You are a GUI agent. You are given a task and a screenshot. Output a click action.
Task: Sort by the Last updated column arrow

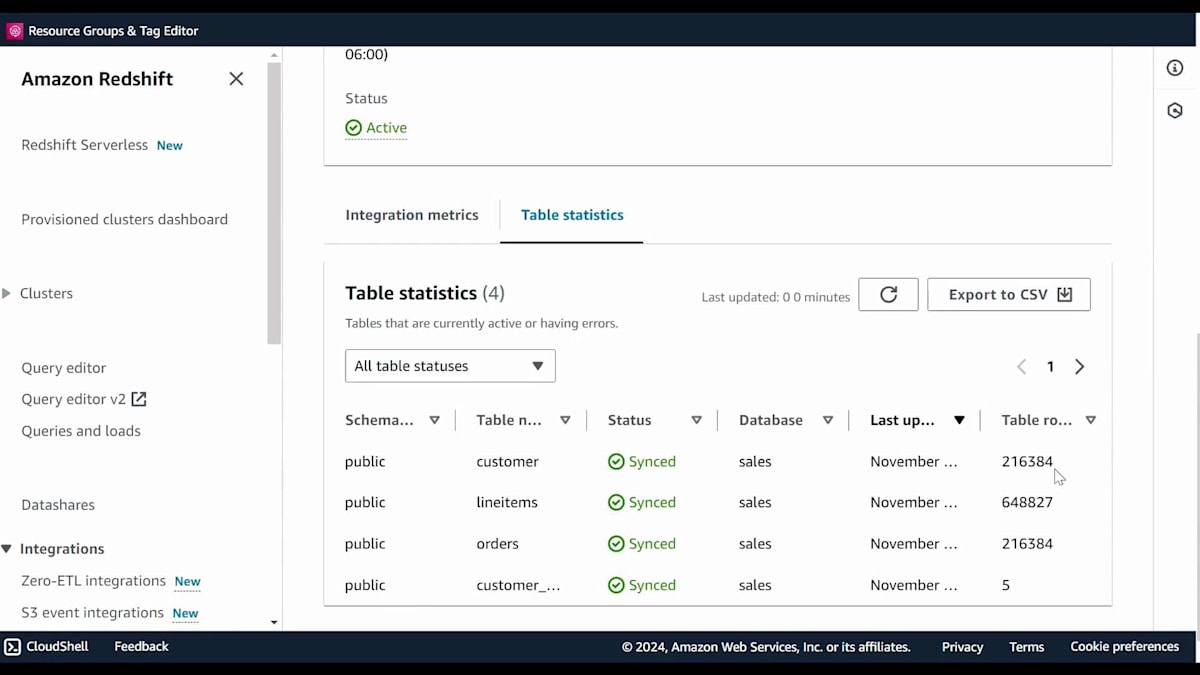[959, 420]
